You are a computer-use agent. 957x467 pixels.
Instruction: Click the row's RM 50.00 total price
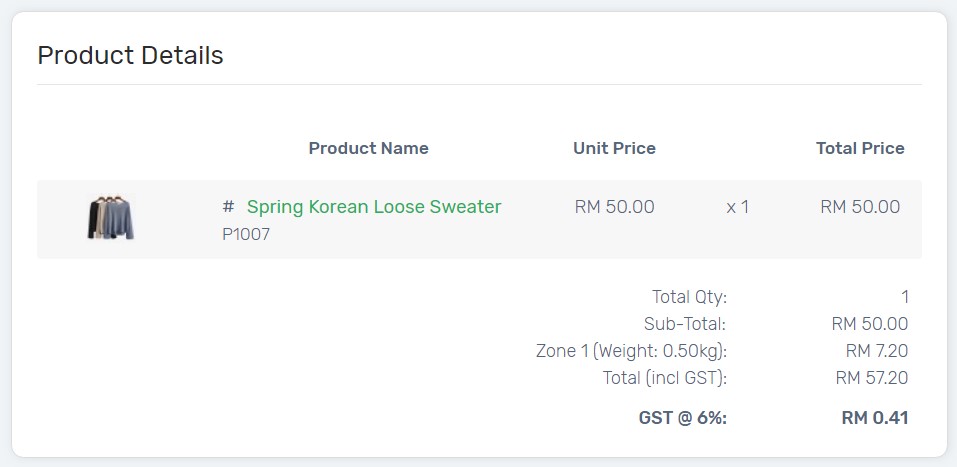pyautogui.click(x=860, y=207)
